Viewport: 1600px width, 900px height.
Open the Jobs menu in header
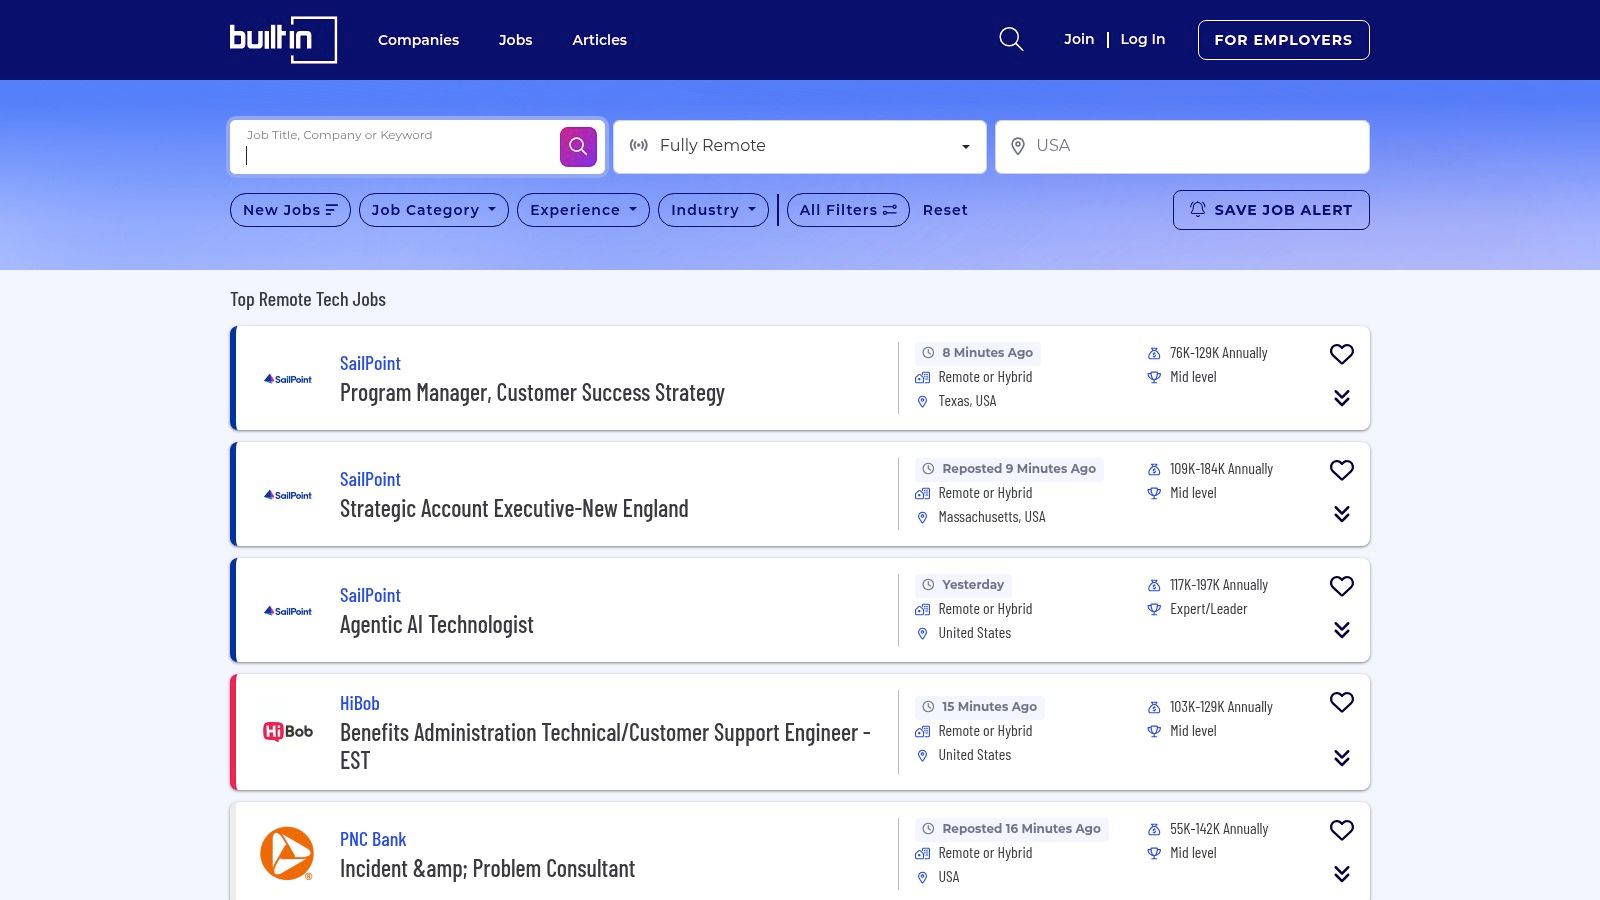pos(515,40)
